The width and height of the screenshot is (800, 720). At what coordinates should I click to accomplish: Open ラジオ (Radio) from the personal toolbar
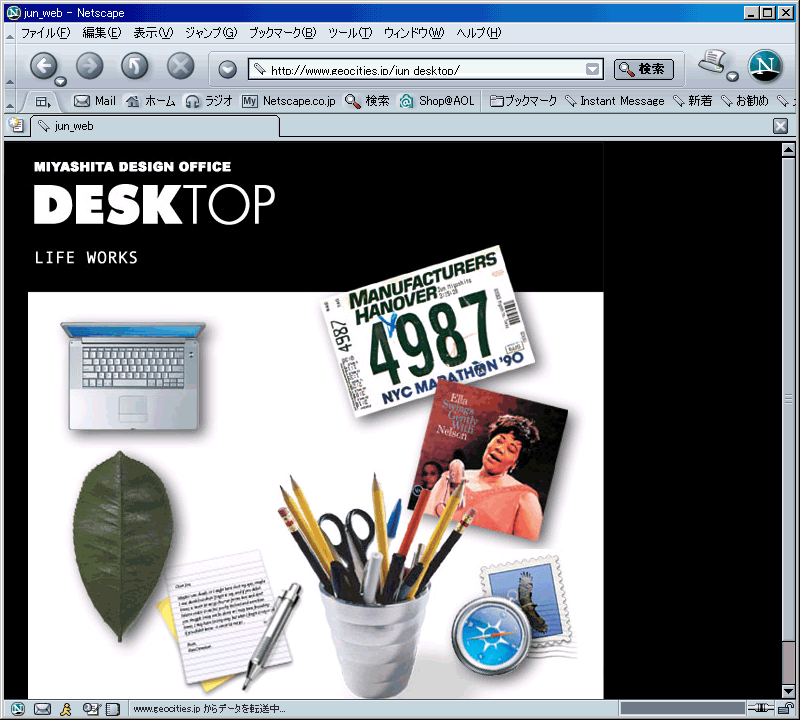(209, 101)
